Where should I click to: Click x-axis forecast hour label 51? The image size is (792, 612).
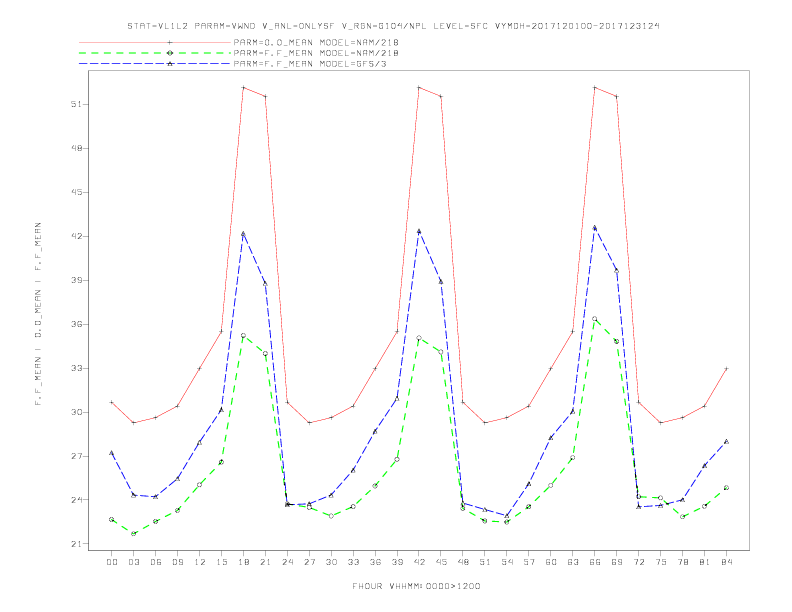[485, 562]
